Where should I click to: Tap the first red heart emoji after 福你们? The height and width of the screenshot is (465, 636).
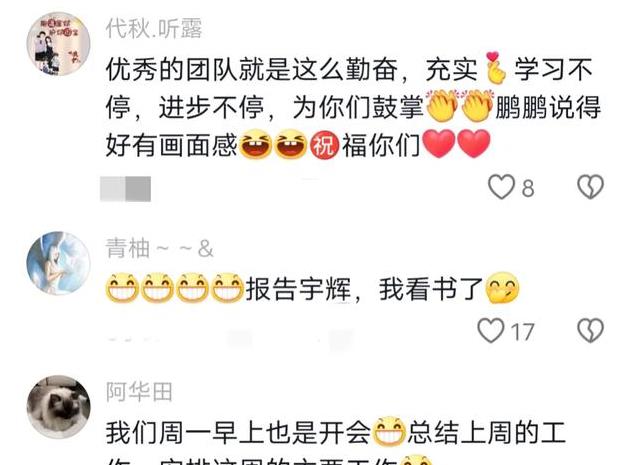click(x=439, y=144)
